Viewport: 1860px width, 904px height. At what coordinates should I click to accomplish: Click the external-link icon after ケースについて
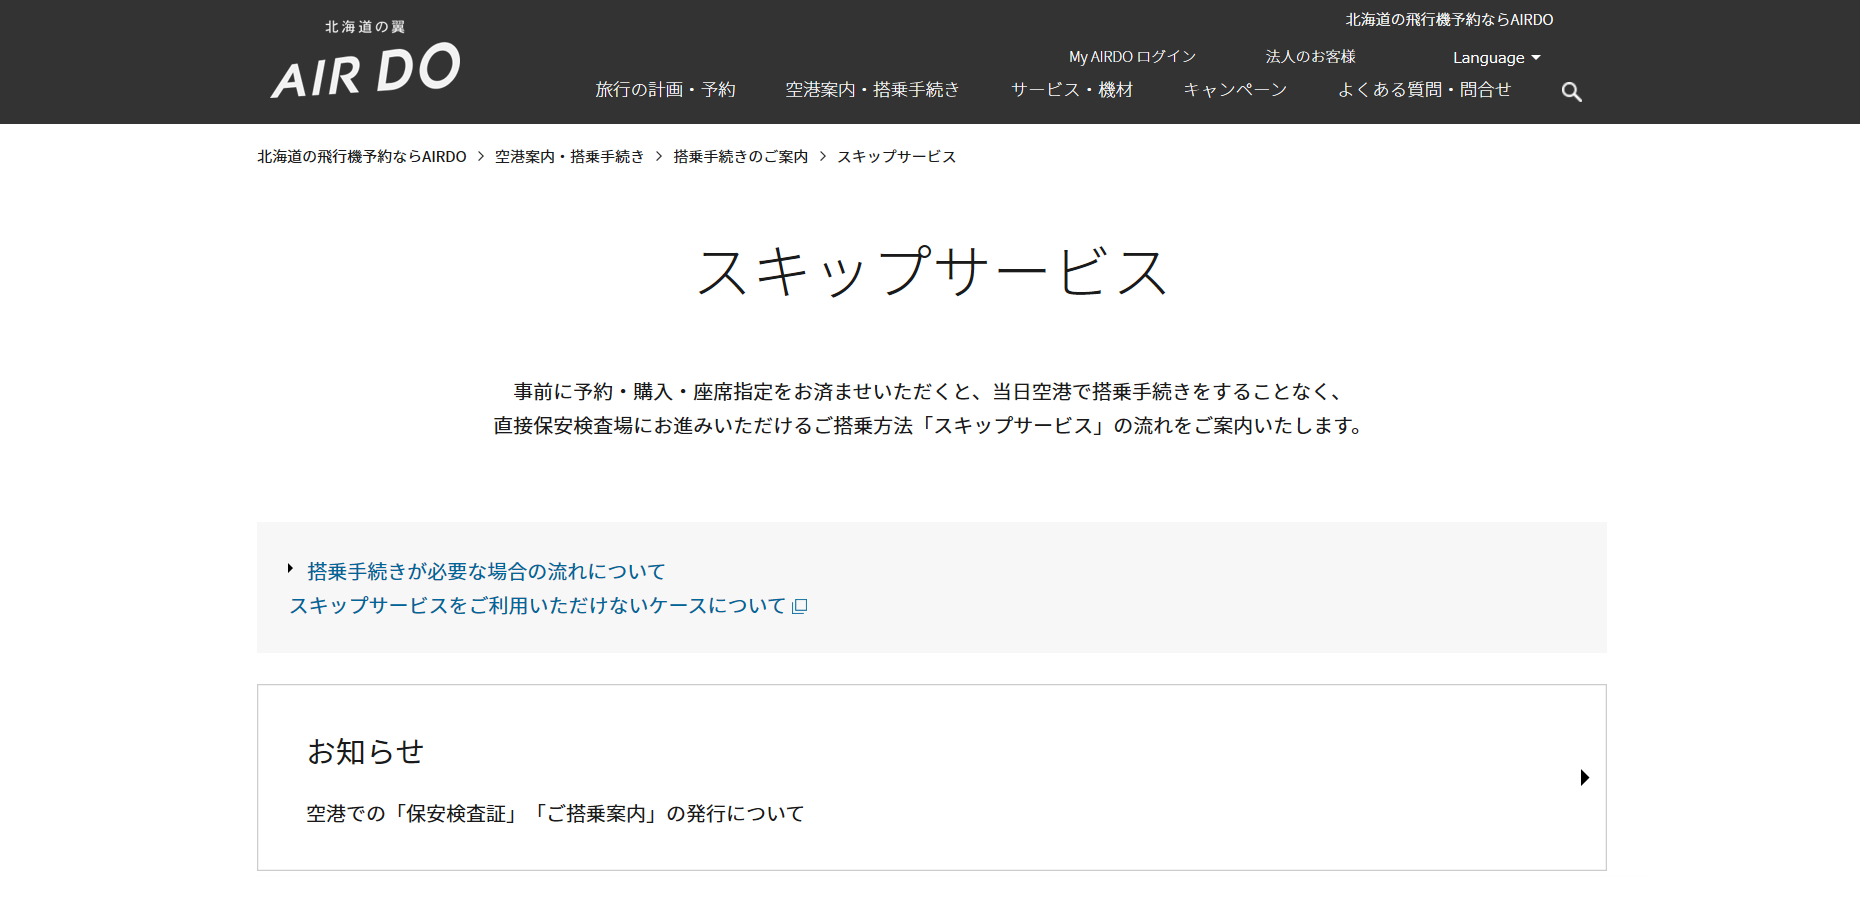(799, 606)
